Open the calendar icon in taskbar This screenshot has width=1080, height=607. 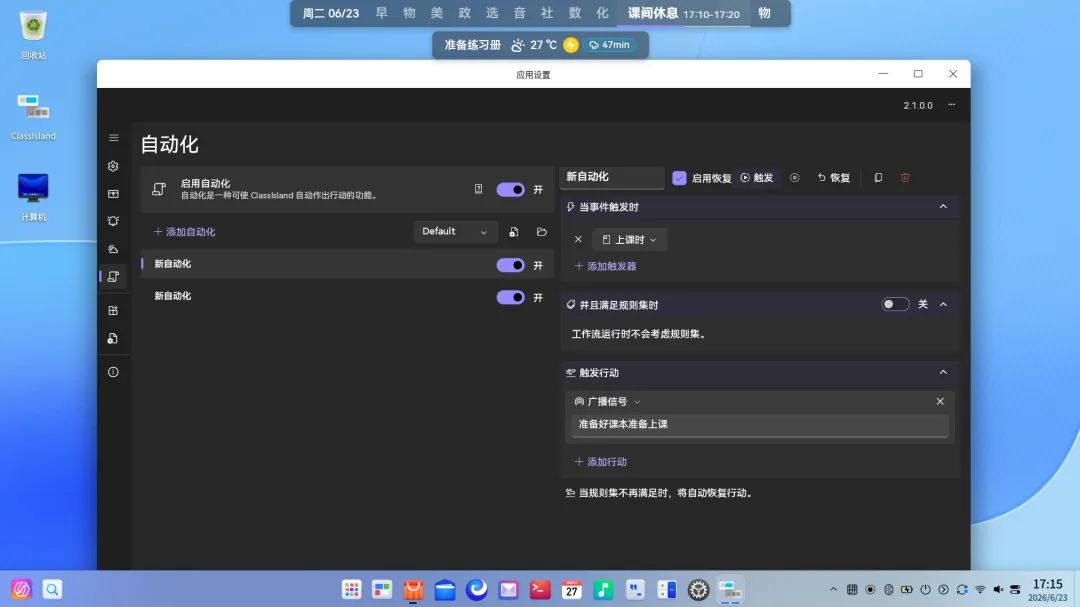coord(572,590)
